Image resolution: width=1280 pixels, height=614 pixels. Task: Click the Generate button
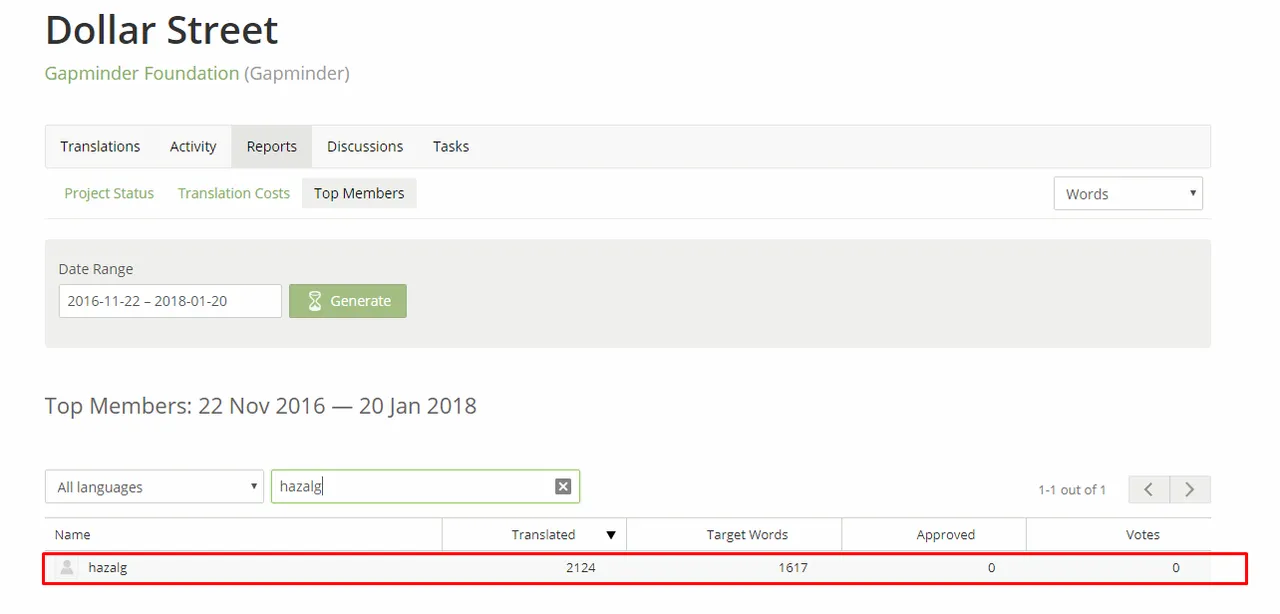(348, 301)
